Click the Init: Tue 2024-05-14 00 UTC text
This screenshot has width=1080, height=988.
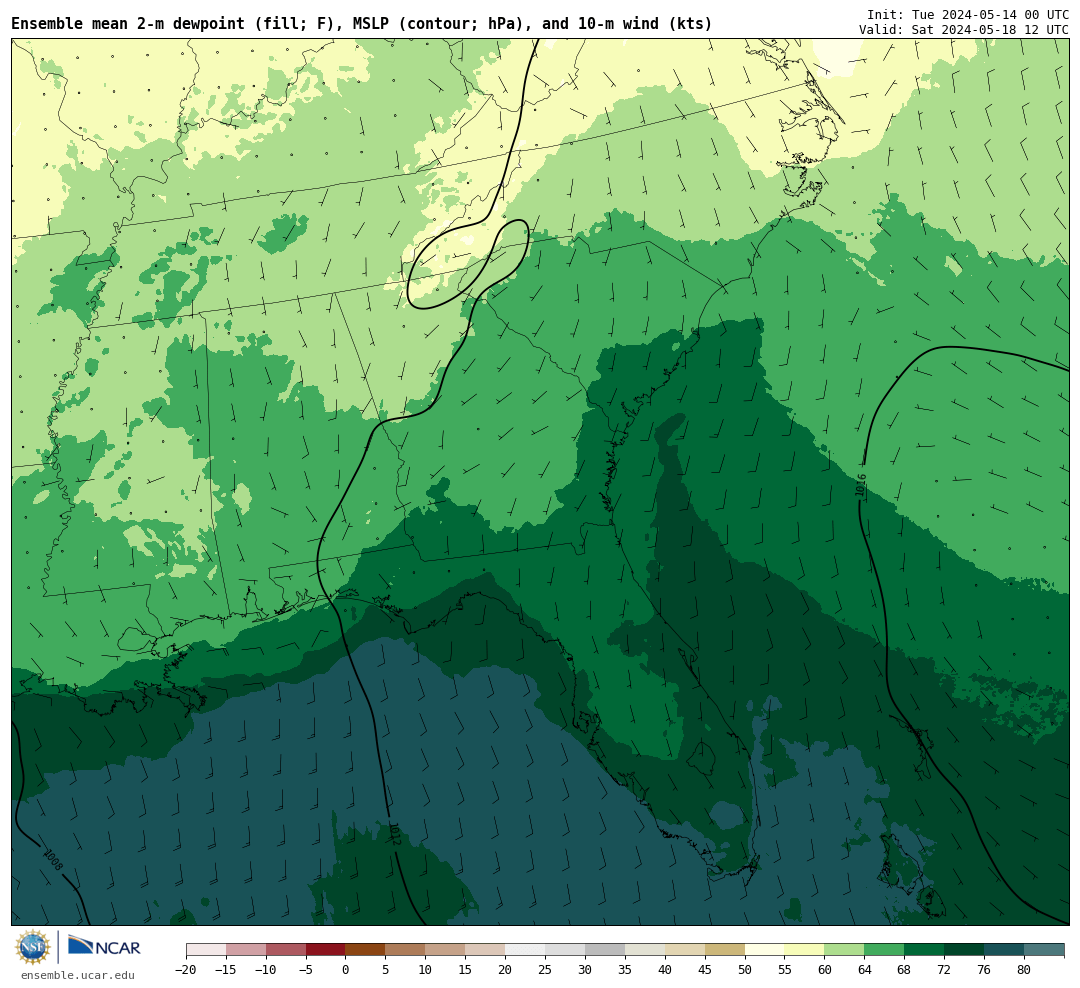pyautogui.click(x=968, y=14)
